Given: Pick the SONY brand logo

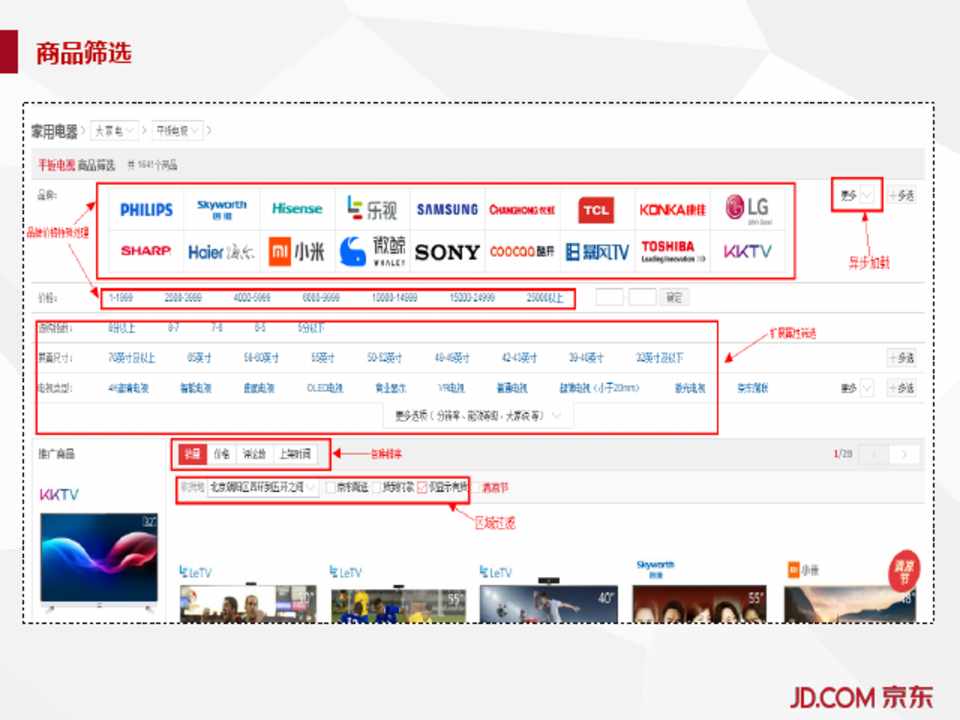Looking at the screenshot, I should coord(447,252).
